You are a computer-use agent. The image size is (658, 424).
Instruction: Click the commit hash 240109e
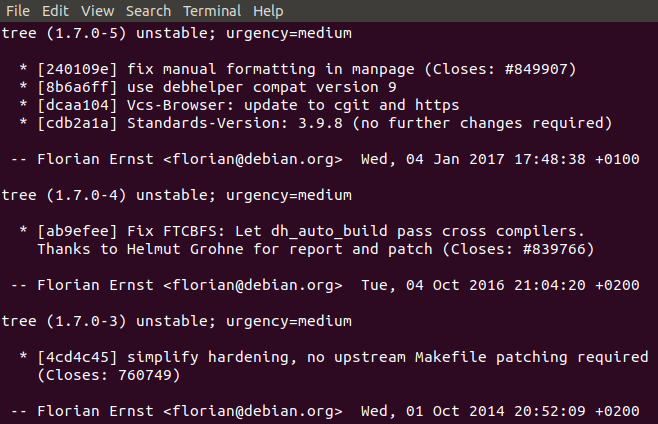(x=77, y=69)
